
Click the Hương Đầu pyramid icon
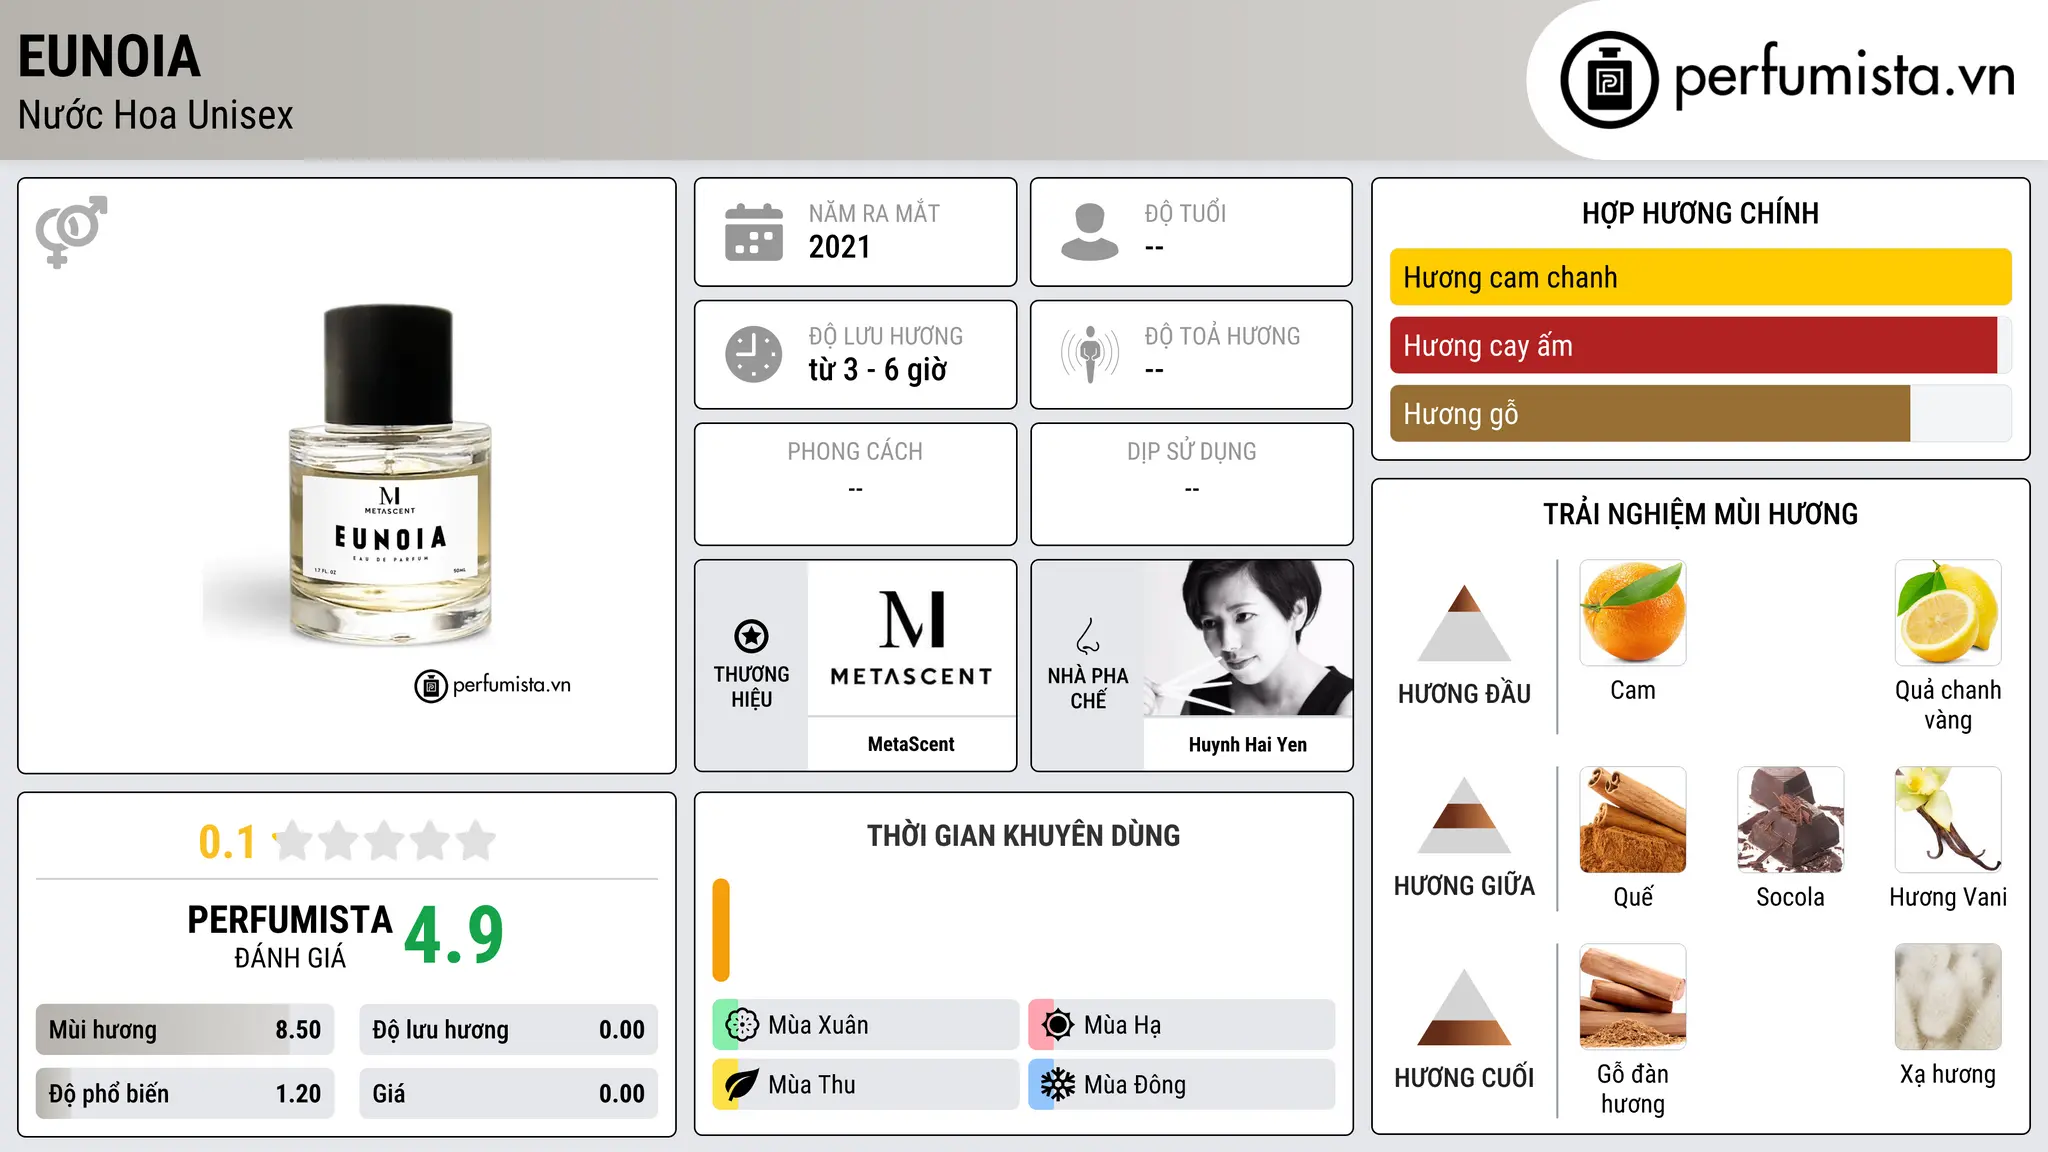[x=1464, y=623]
